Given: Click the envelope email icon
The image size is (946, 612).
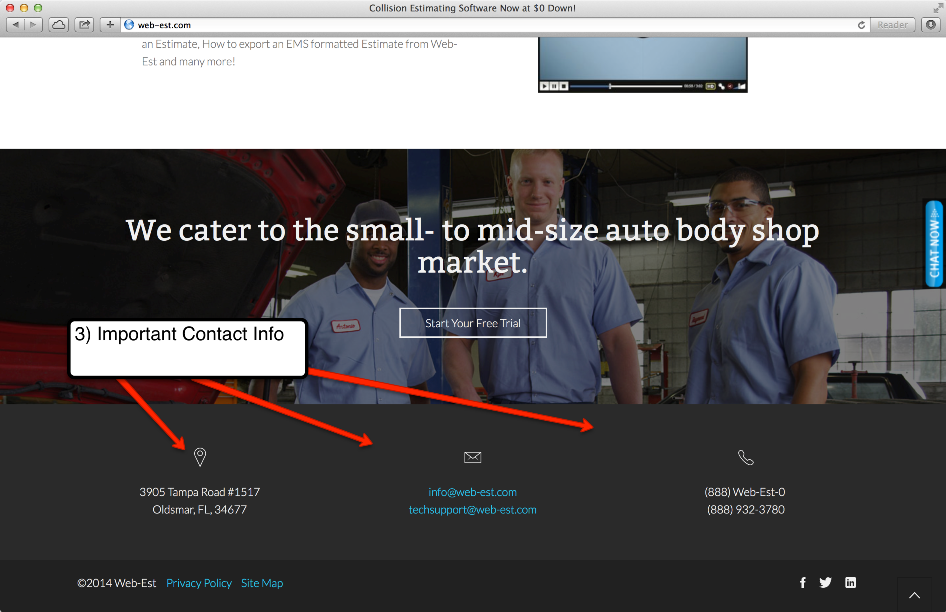Looking at the screenshot, I should [x=472, y=457].
